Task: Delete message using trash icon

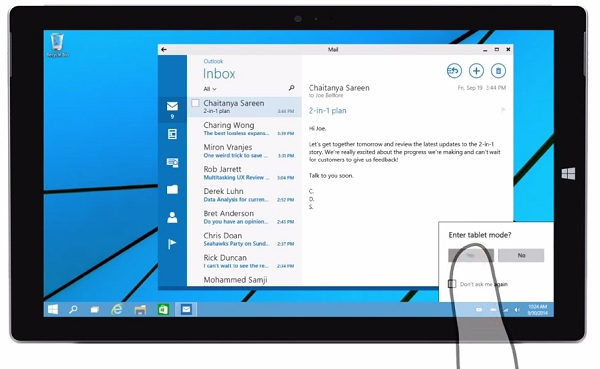Action: point(498,71)
